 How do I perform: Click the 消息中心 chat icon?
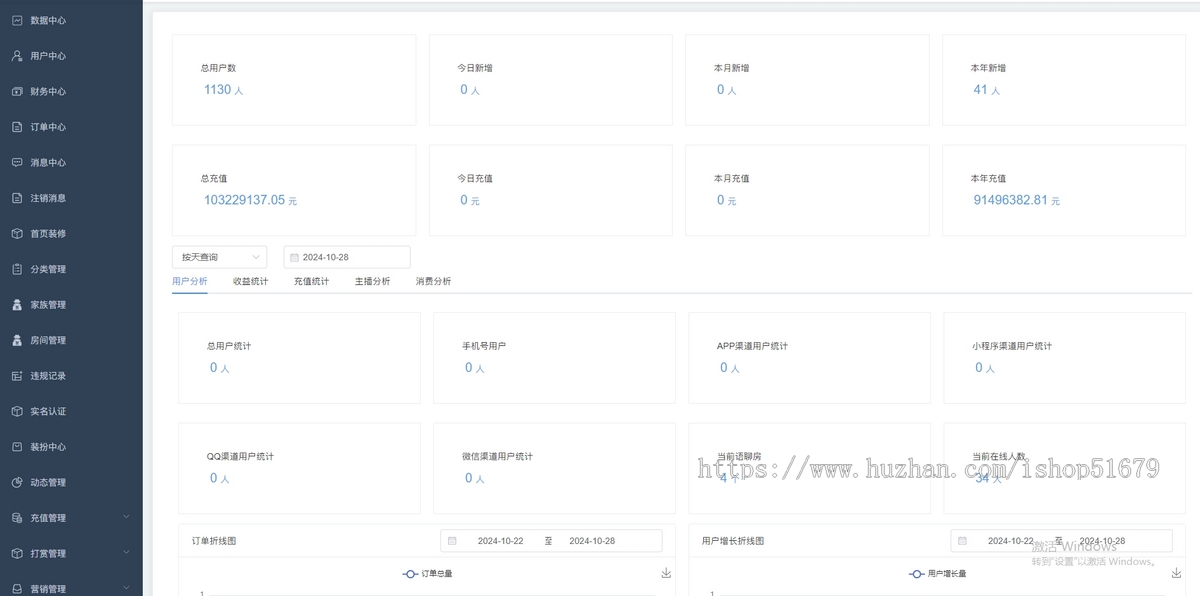tap(17, 162)
